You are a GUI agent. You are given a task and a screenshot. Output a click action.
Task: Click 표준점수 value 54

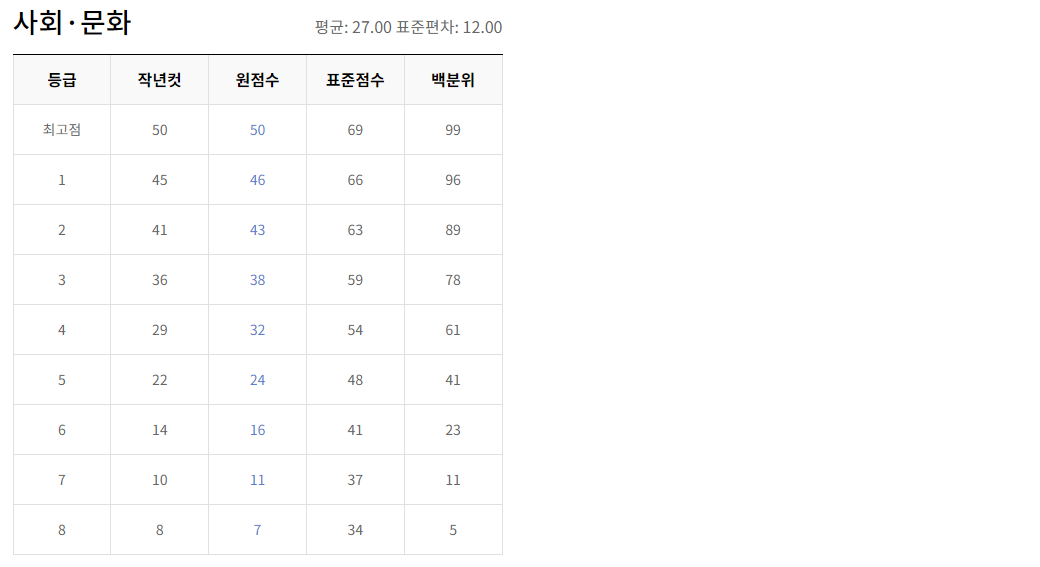click(355, 330)
